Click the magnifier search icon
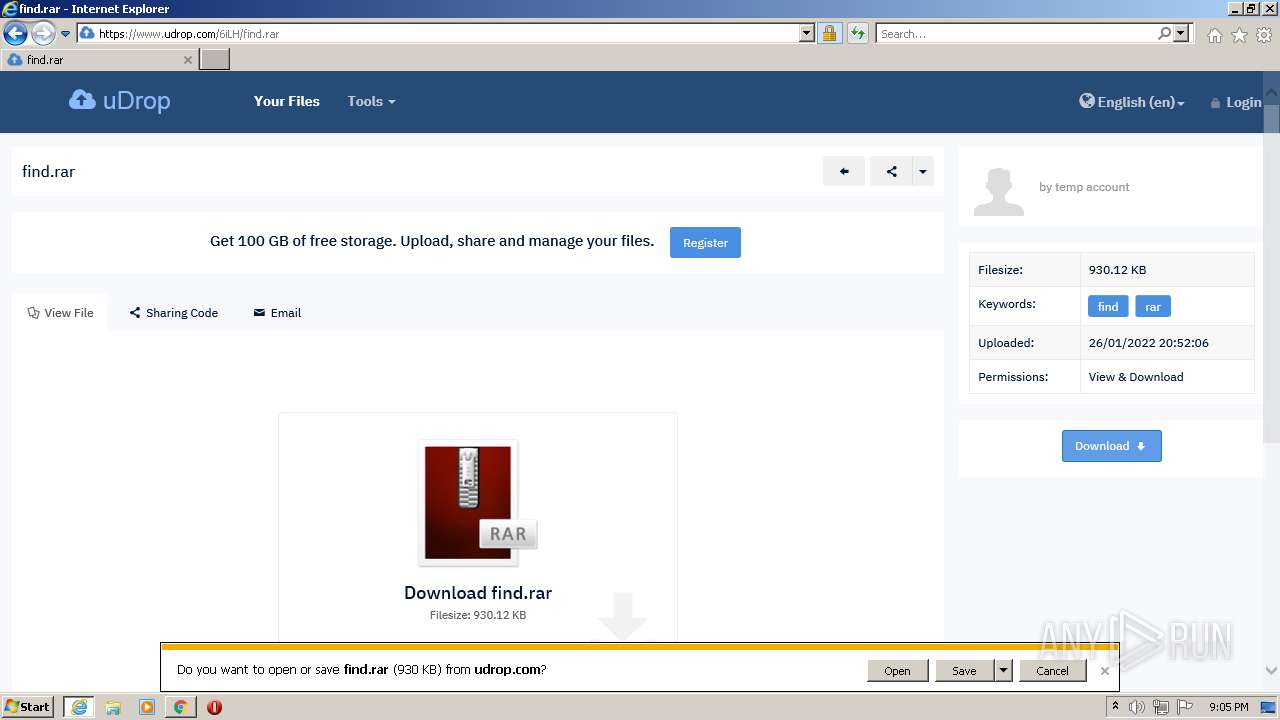This screenshot has height=720, width=1280. point(1164,33)
